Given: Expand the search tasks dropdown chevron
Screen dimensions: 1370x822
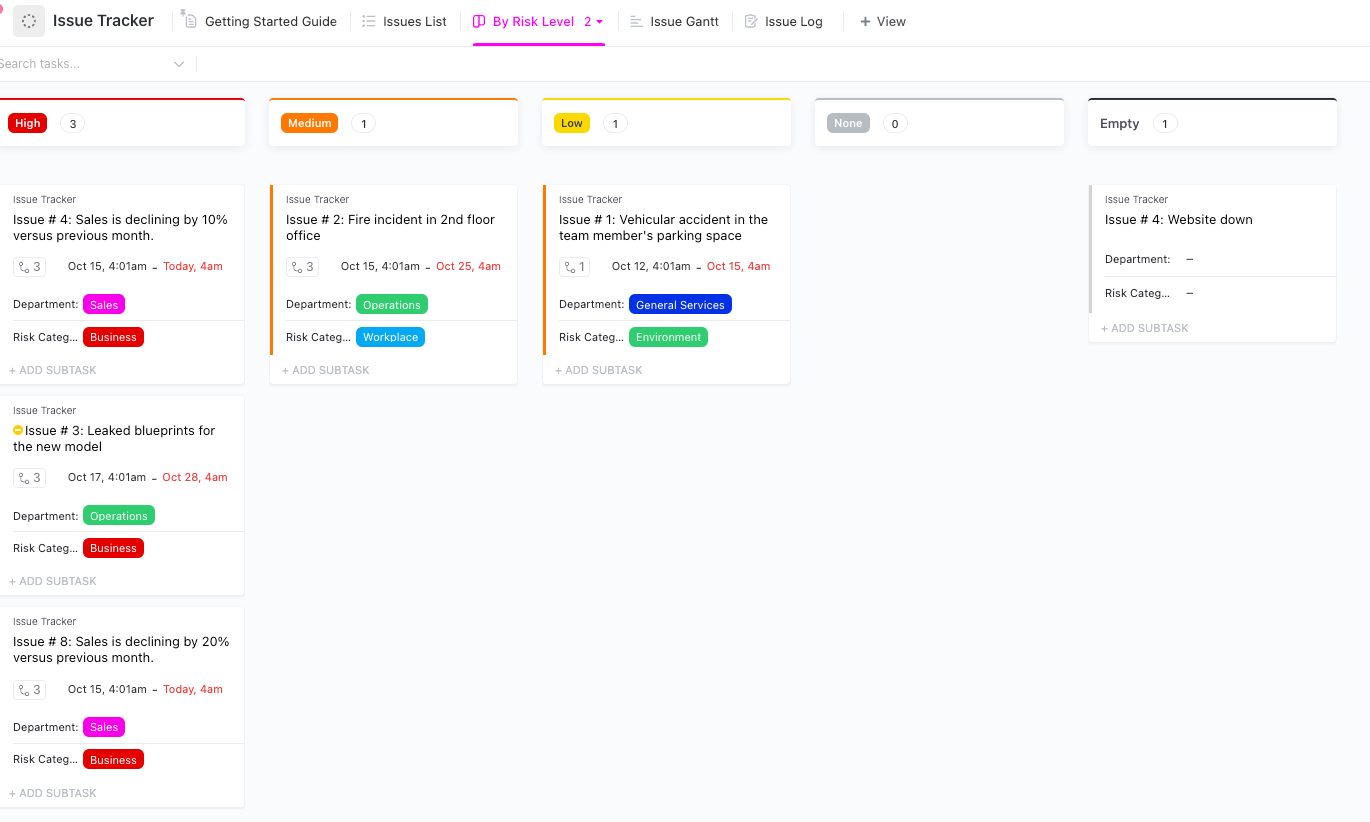Looking at the screenshot, I should 179,64.
